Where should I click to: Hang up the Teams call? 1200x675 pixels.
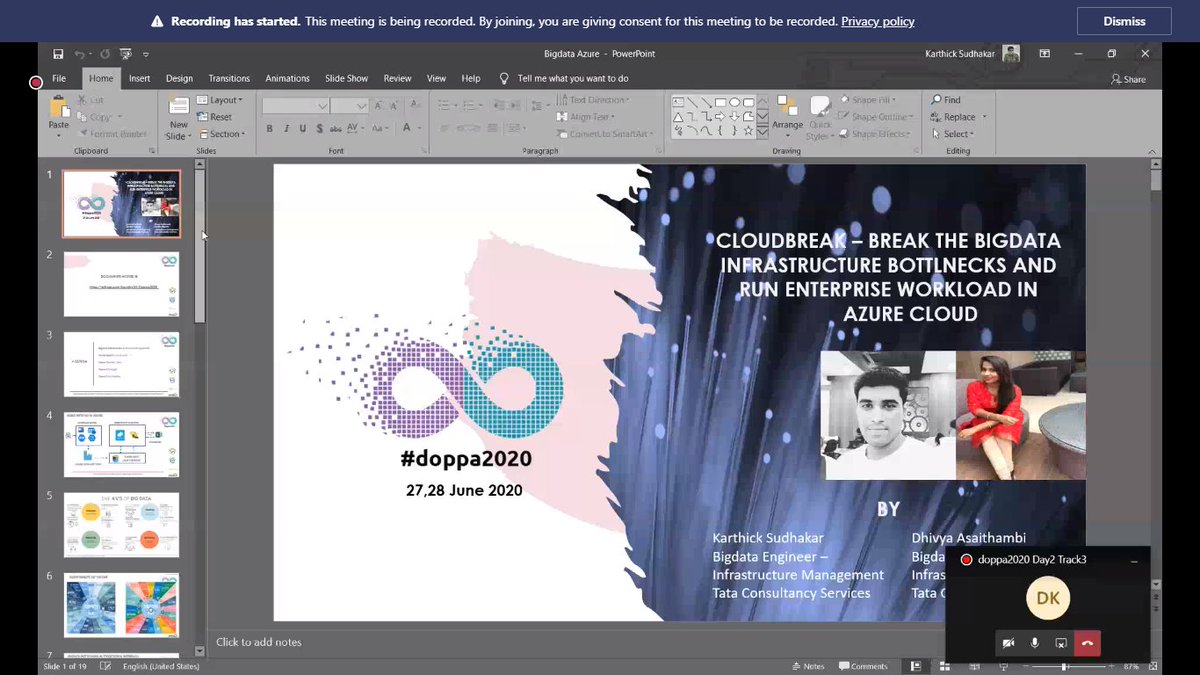click(1087, 643)
